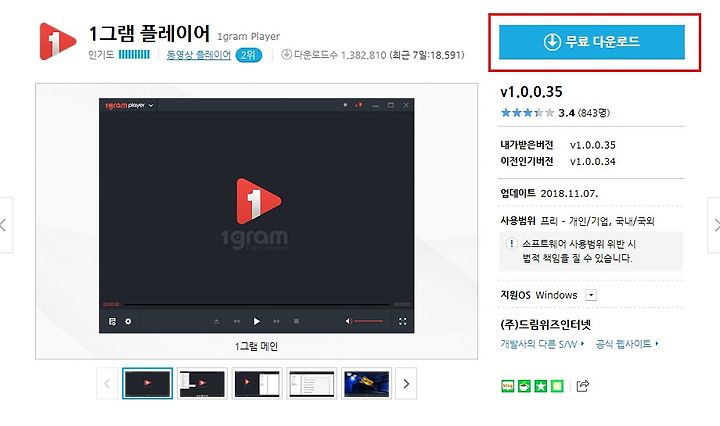The image size is (720, 426).
Task: Select the fourth settings screenshot thumbnail
Action: (x=312, y=383)
